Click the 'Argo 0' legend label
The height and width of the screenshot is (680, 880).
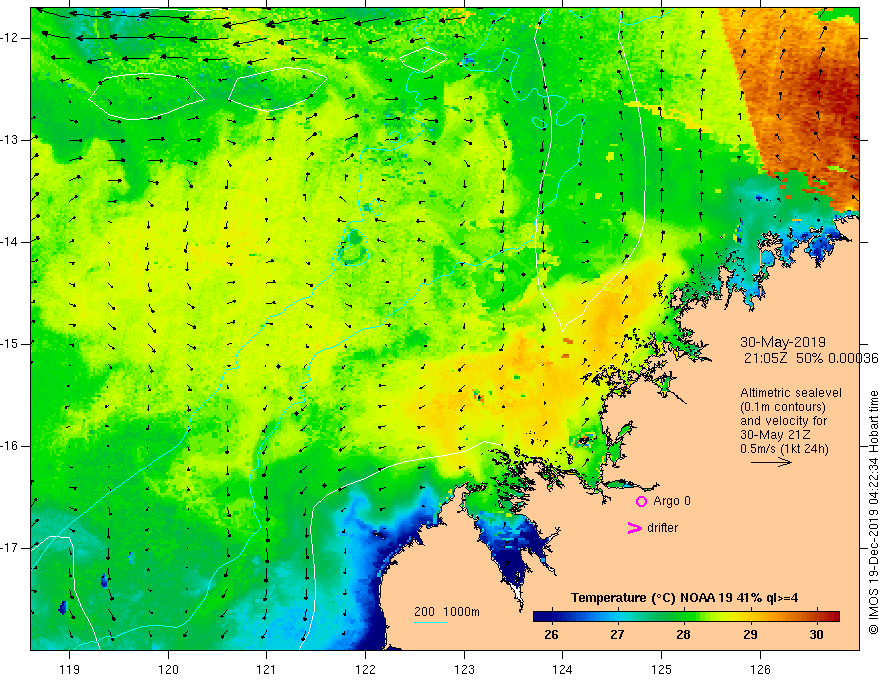pyautogui.click(x=672, y=501)
